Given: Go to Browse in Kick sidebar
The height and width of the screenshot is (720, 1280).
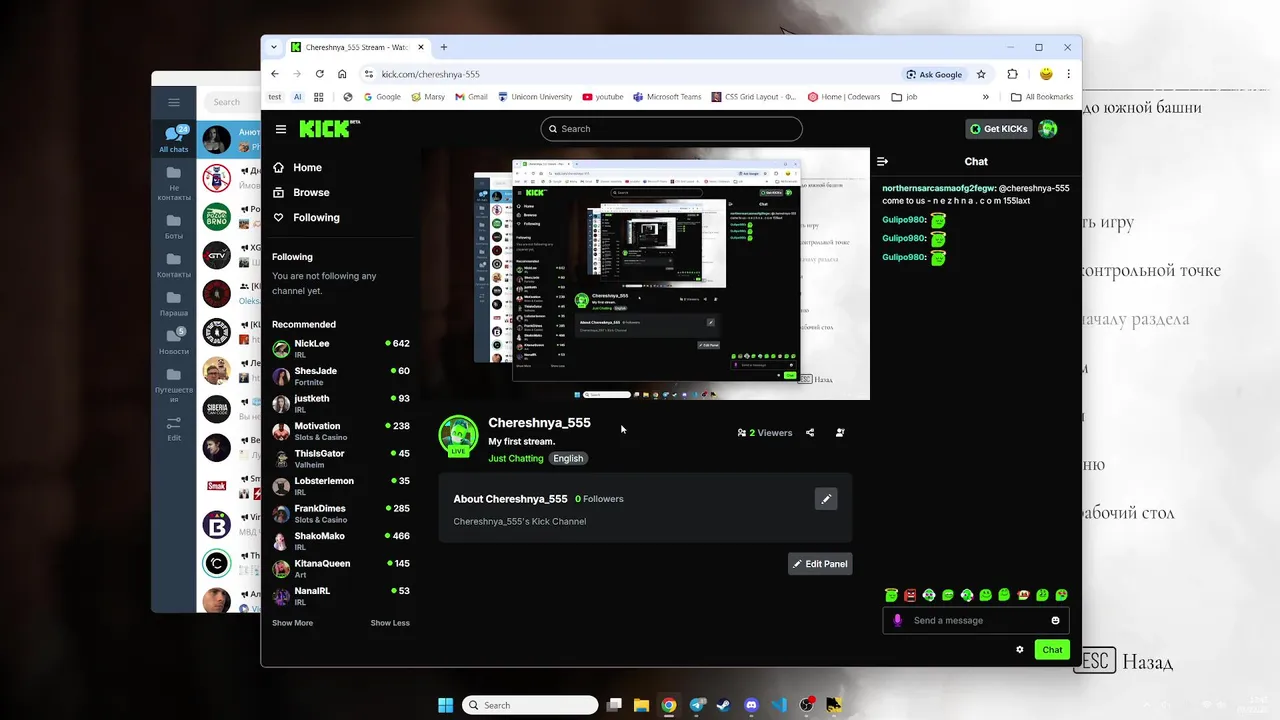Looking at the screenshot, I should click(x=301, y=192).
